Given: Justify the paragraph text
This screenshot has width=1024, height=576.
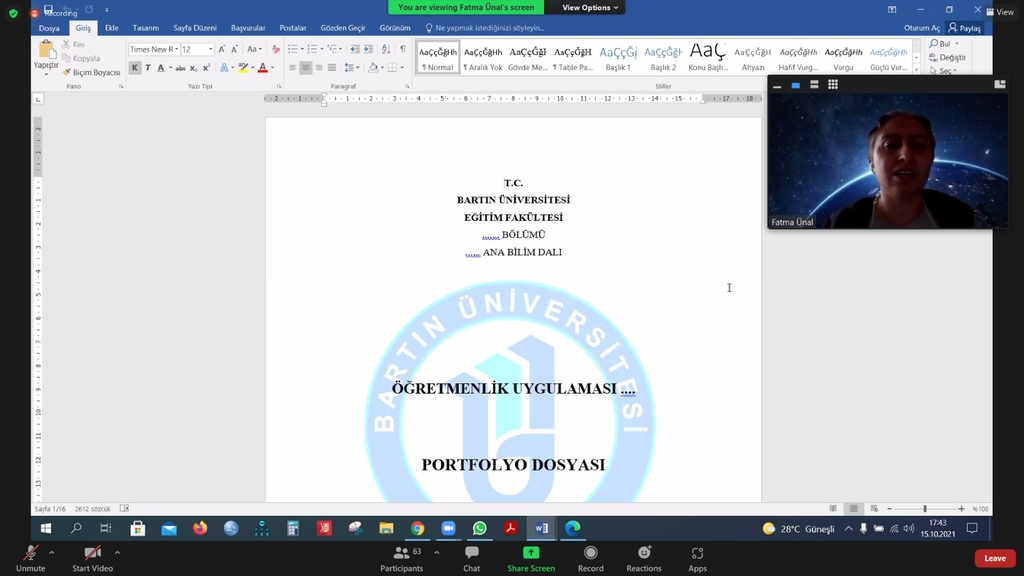Looking at the screenshot, I should 332,68.
